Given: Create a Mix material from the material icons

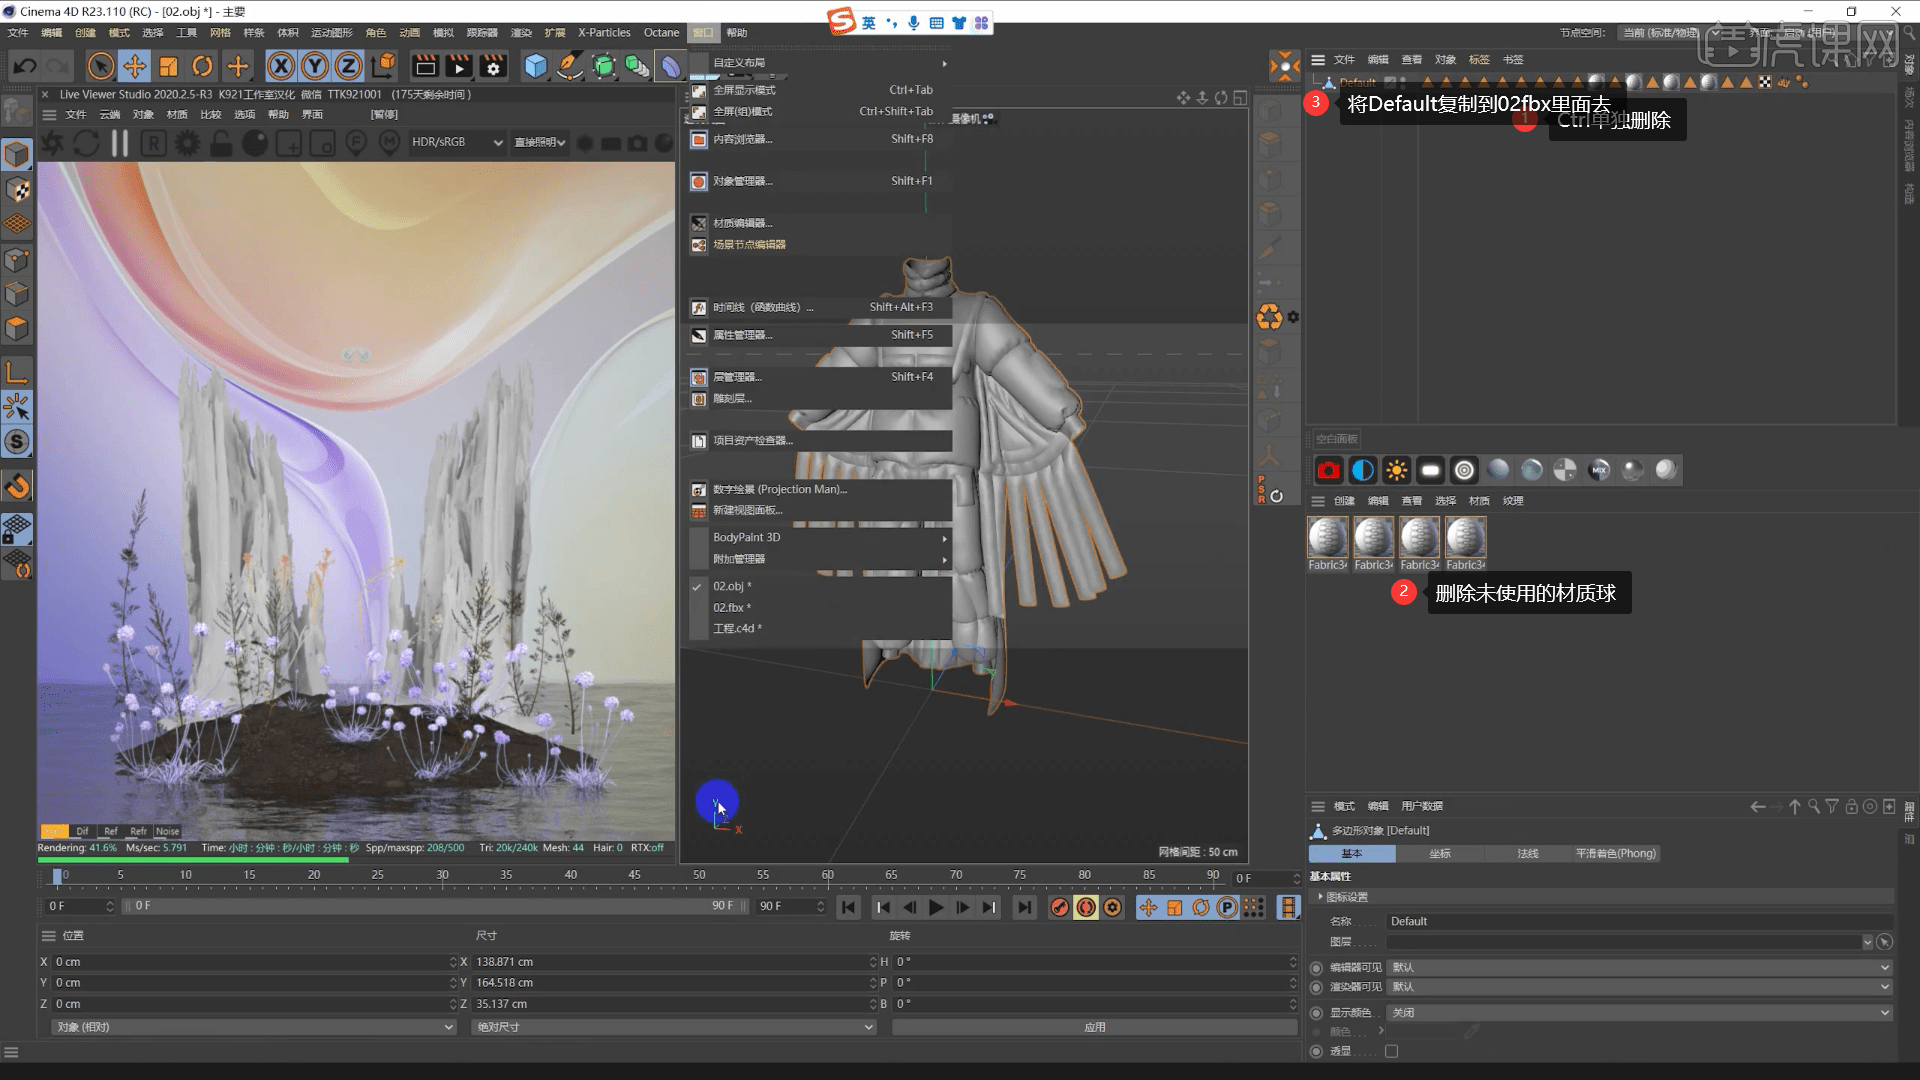Looking at the screenshot, I should coord(1598,470).
